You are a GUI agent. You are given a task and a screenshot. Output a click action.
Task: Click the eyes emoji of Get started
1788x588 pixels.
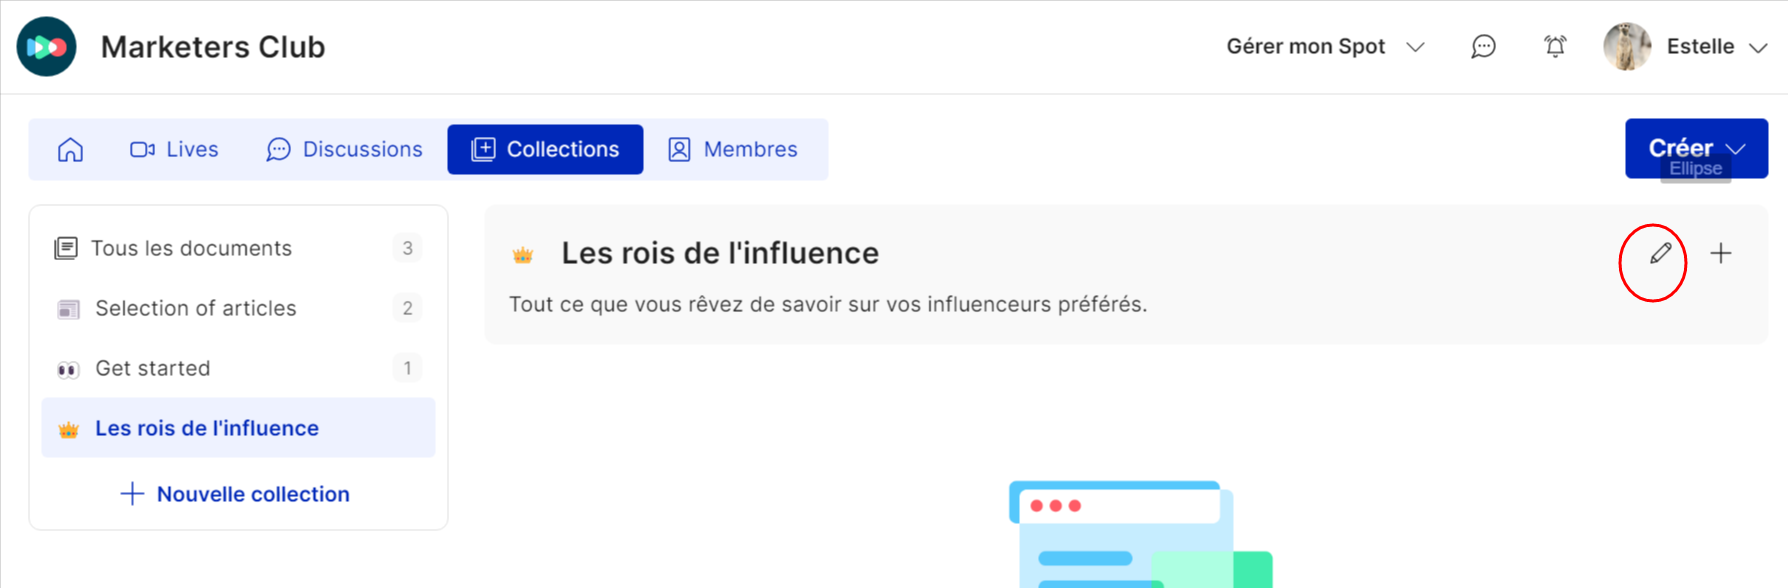(68, 370)
